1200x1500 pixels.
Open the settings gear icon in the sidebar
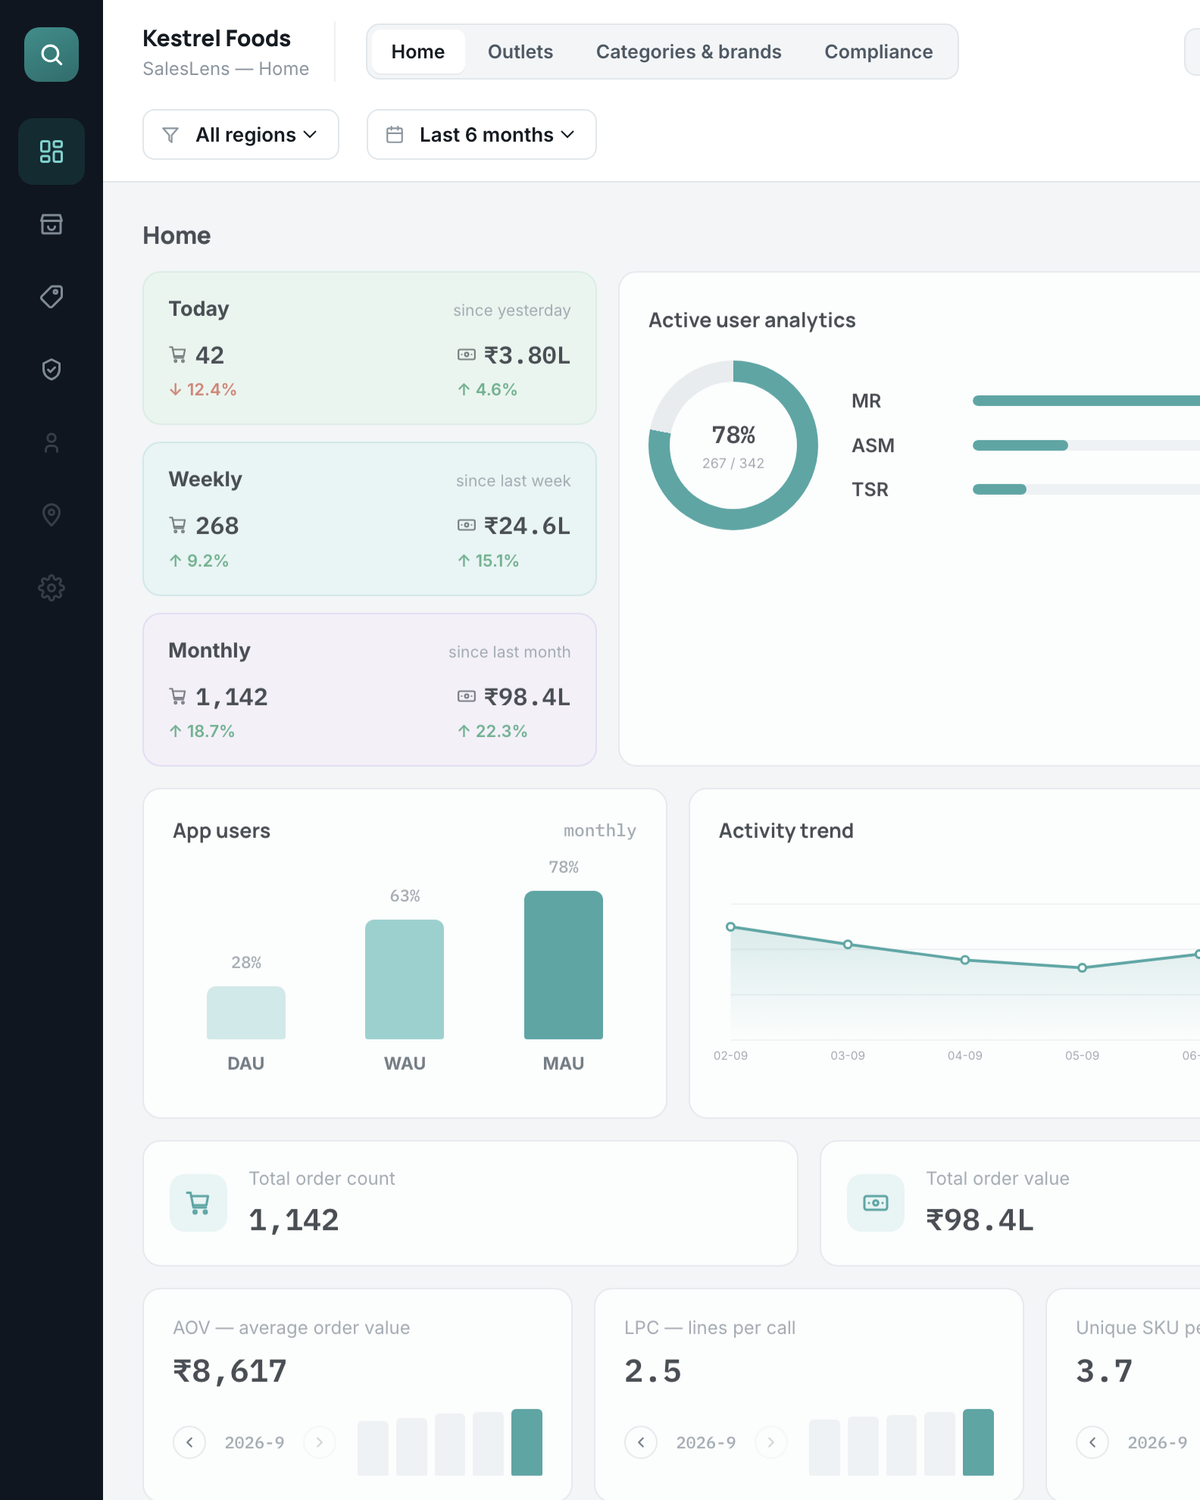51,587
